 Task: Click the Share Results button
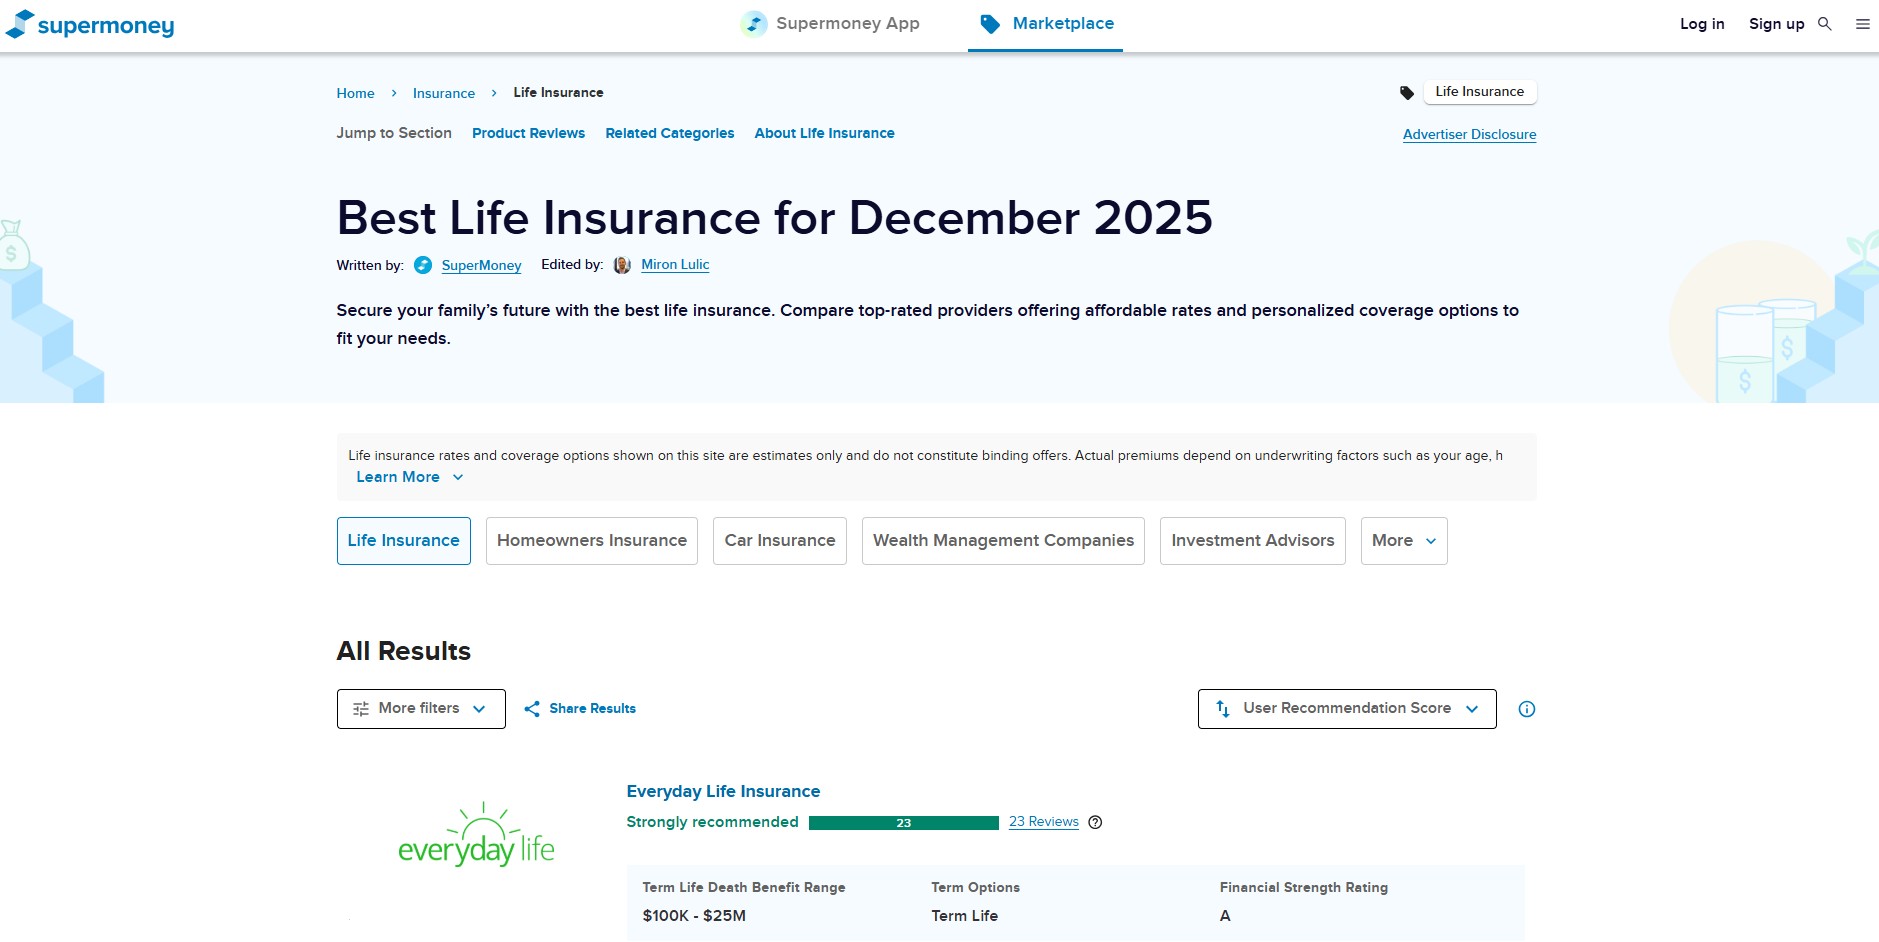coord(580,709)
